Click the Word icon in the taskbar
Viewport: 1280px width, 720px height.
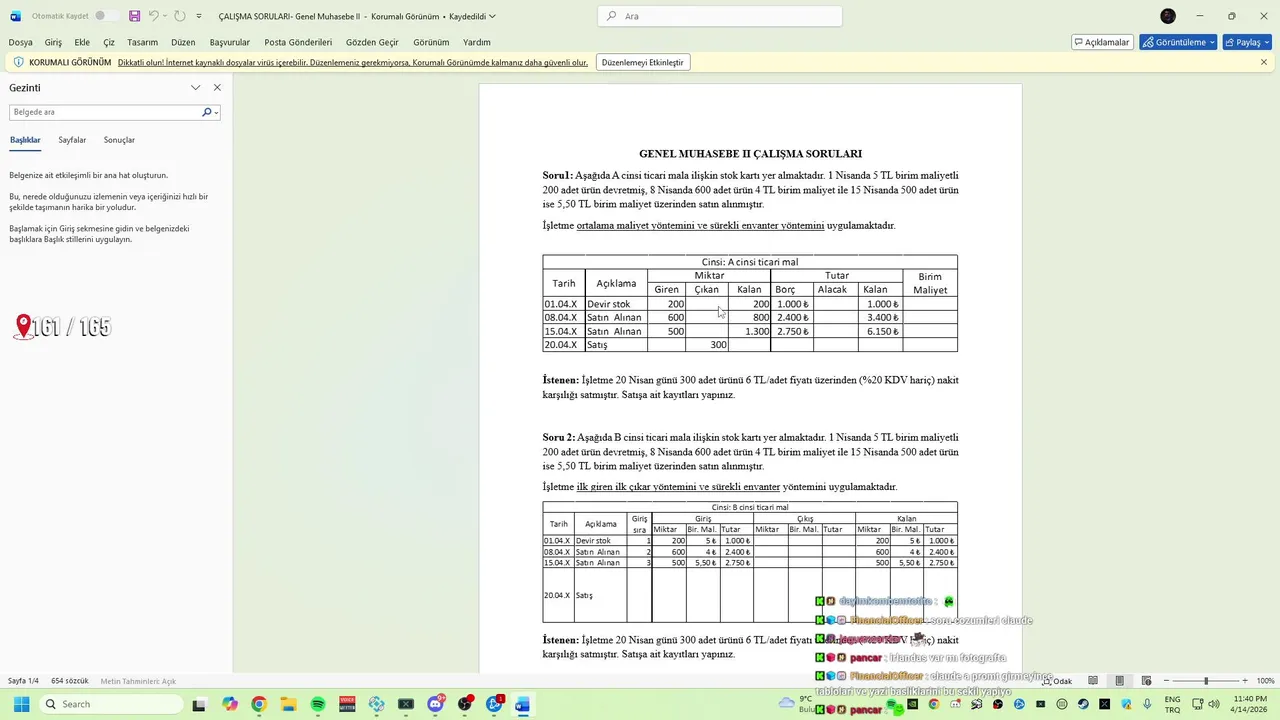coord(522,704)
